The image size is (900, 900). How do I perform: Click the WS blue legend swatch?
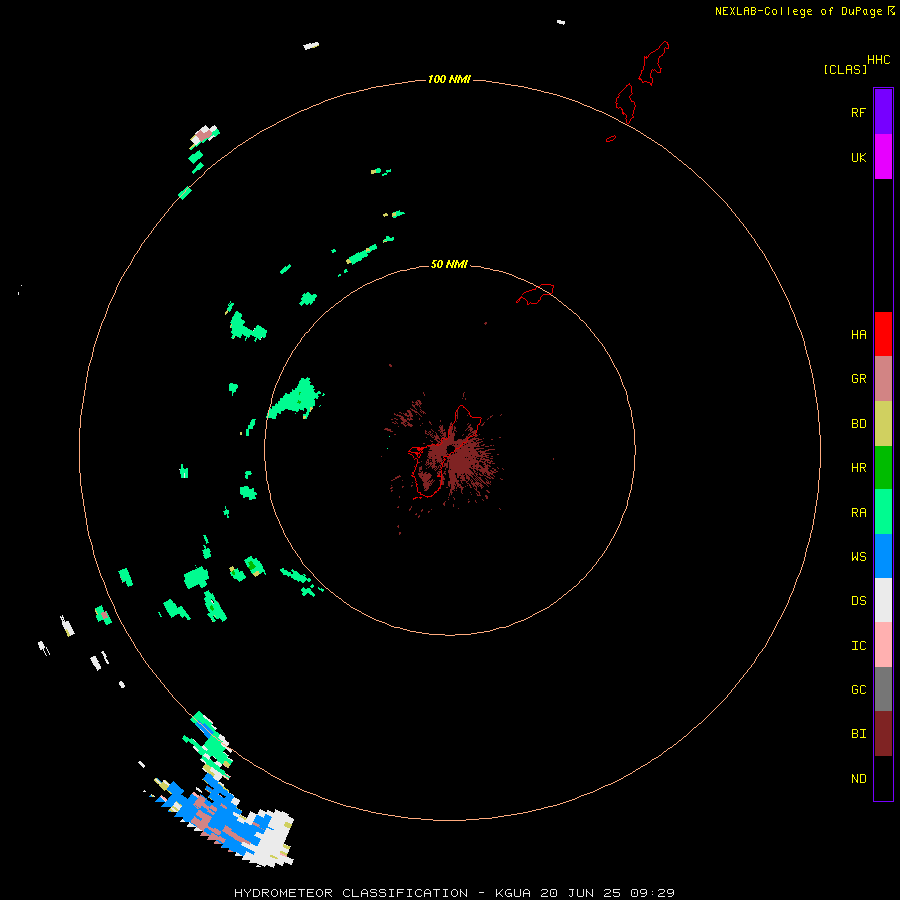coord(883,556)
